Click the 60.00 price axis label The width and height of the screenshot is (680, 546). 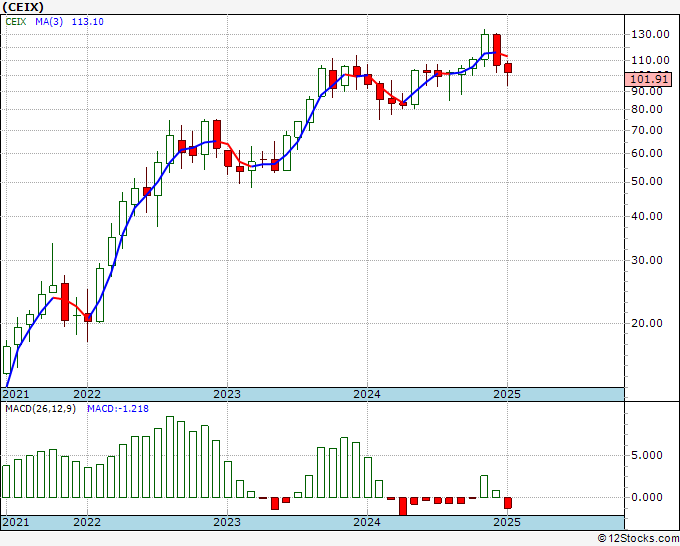(646, 153)
